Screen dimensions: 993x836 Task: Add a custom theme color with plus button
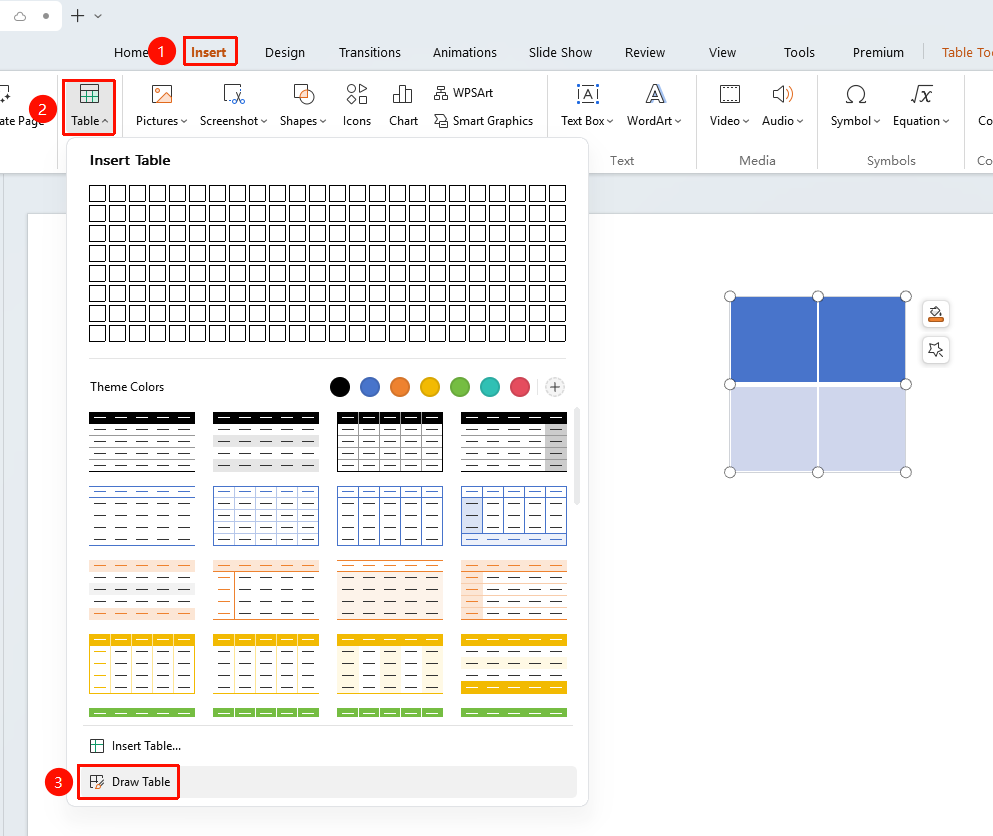click(x=555, y=387)
